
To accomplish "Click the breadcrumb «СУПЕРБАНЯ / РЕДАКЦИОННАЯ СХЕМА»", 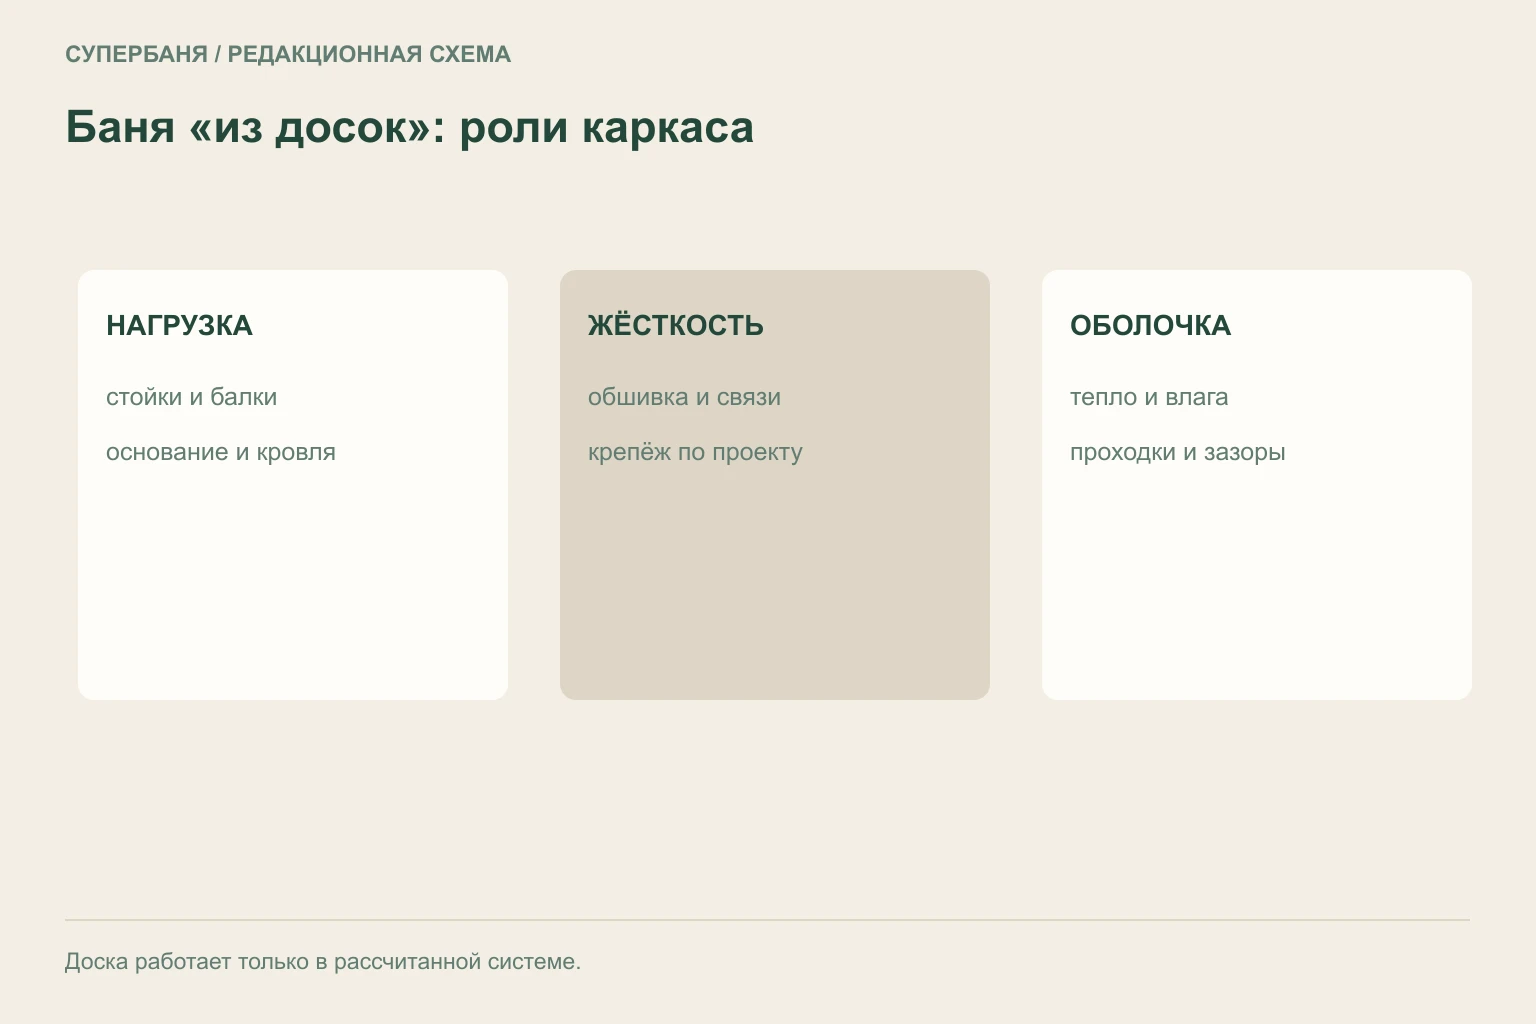I will click(288, 54).
